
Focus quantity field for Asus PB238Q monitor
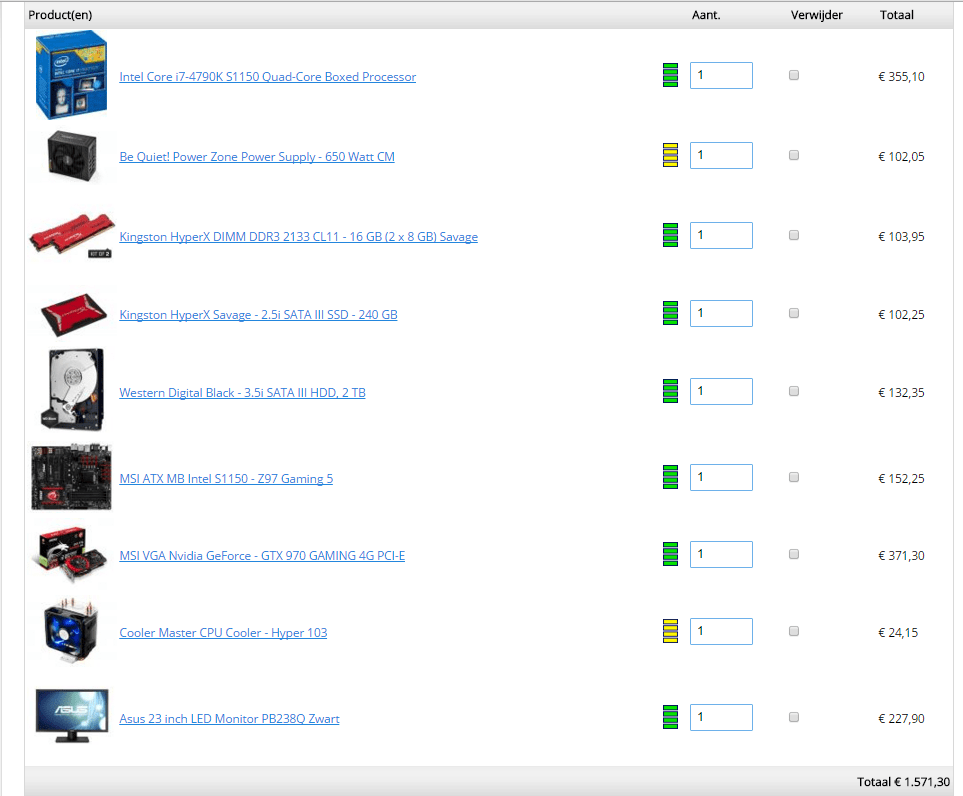(x=721, y=717)
